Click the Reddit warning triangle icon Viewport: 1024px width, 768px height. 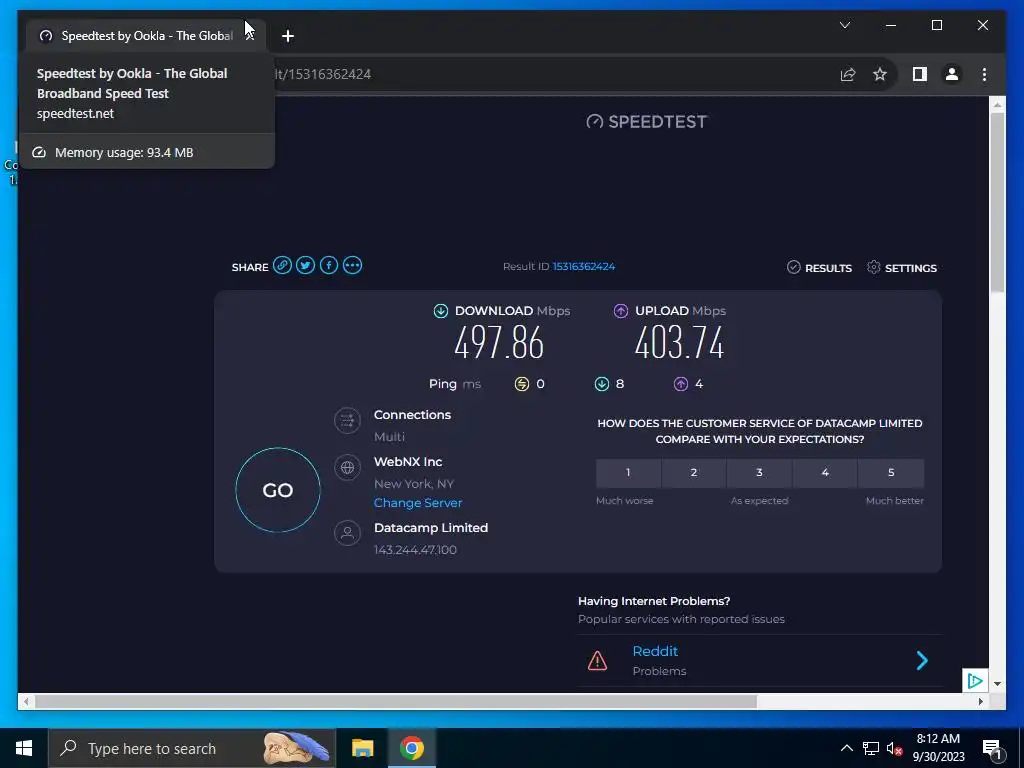click(x=598, y=661)
